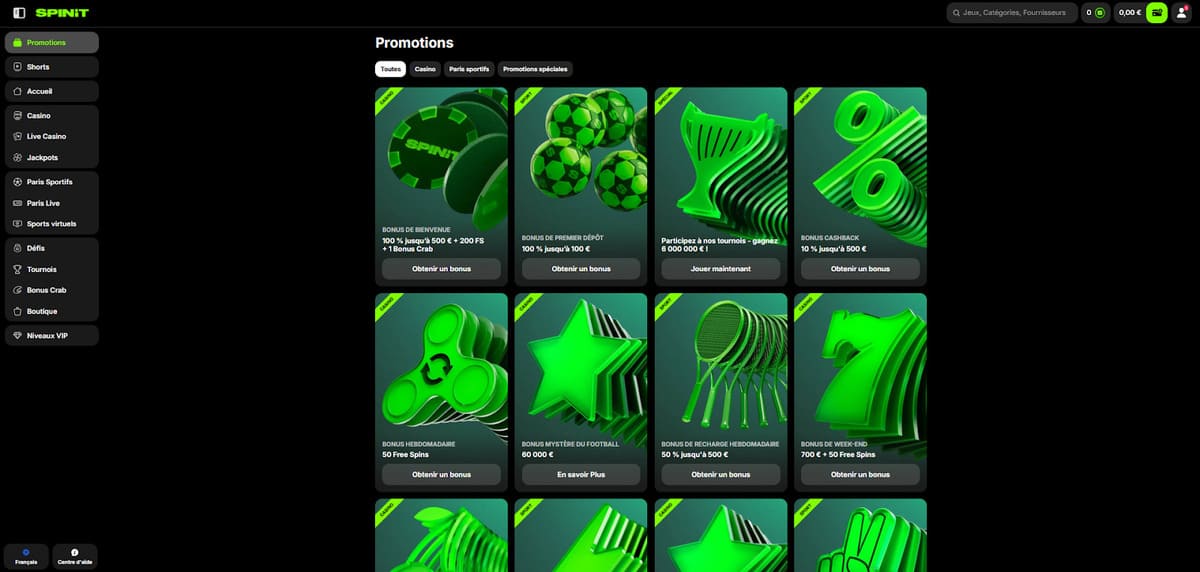Click Obtenir un bonus for Bonus de Bienvenue

click(441, 269)
